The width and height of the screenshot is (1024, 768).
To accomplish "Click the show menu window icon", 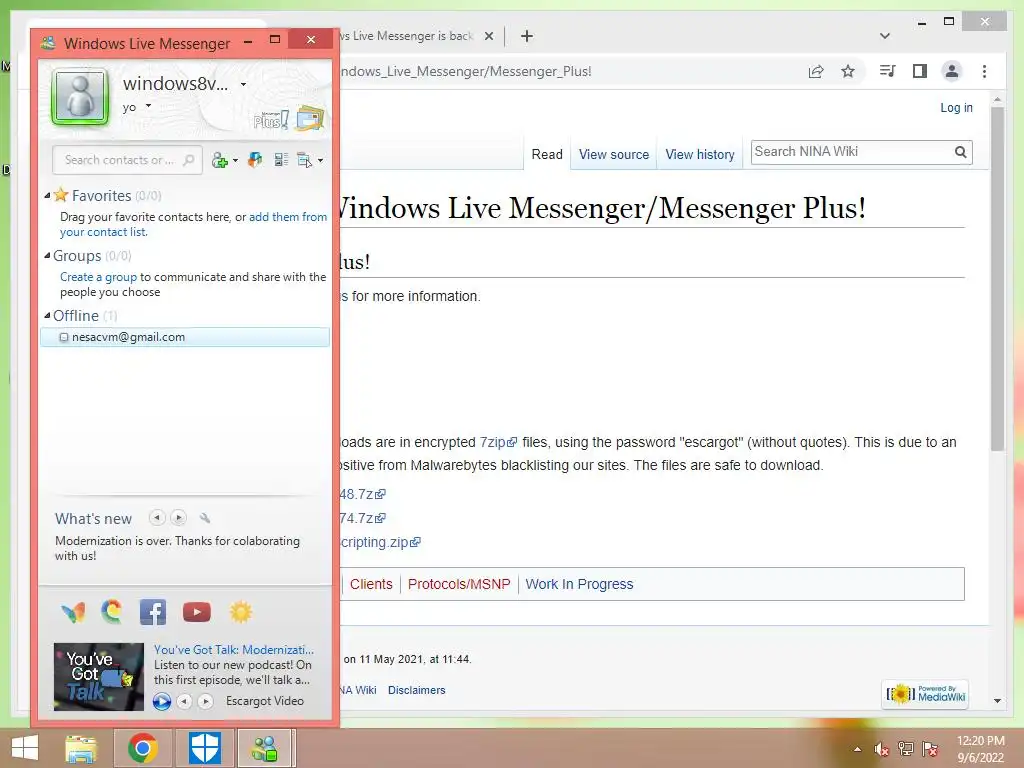I will click(304, 160).
